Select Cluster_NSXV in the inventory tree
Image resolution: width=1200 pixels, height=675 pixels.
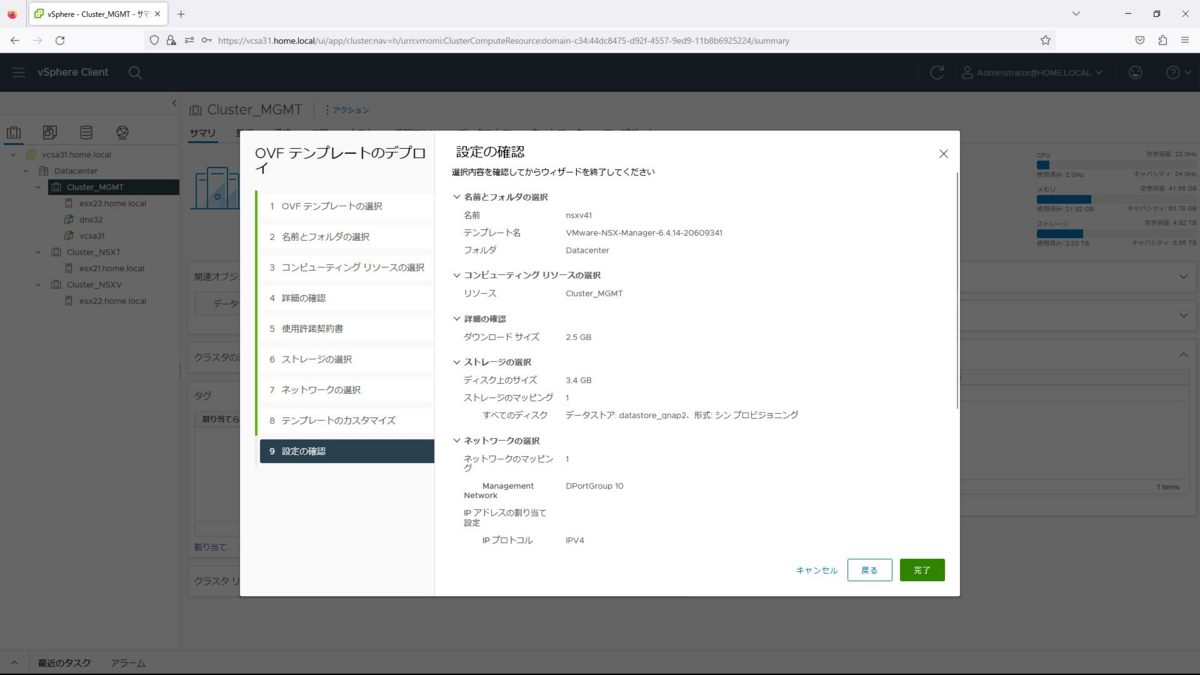[x=93, y=284]
